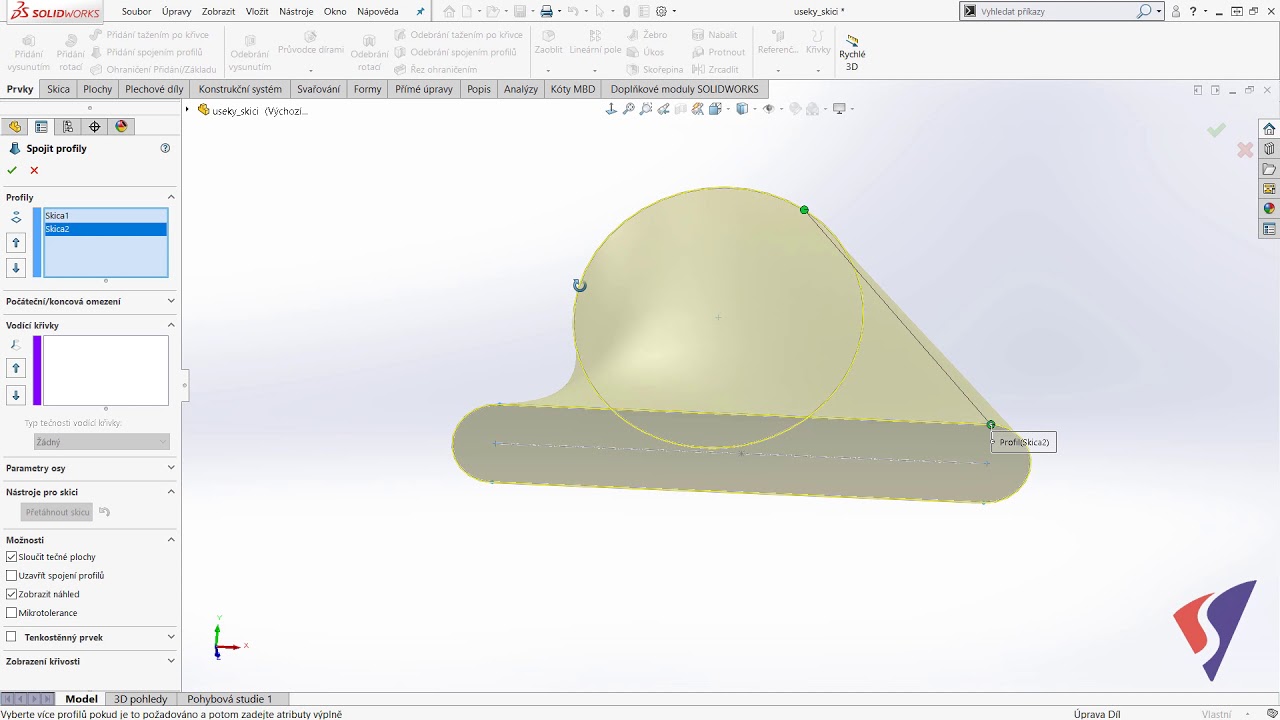Expand Počáteční/koncová omezení section
The image size is (1280, 720).
point(171,301)
